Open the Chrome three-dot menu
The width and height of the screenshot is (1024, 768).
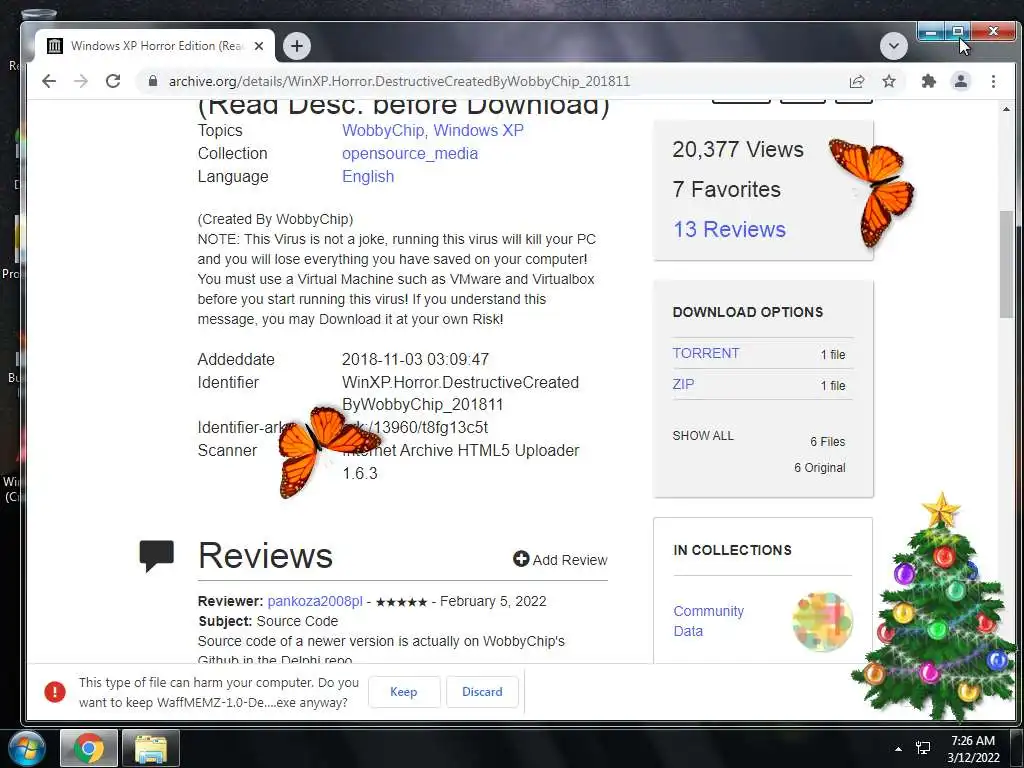993,81
